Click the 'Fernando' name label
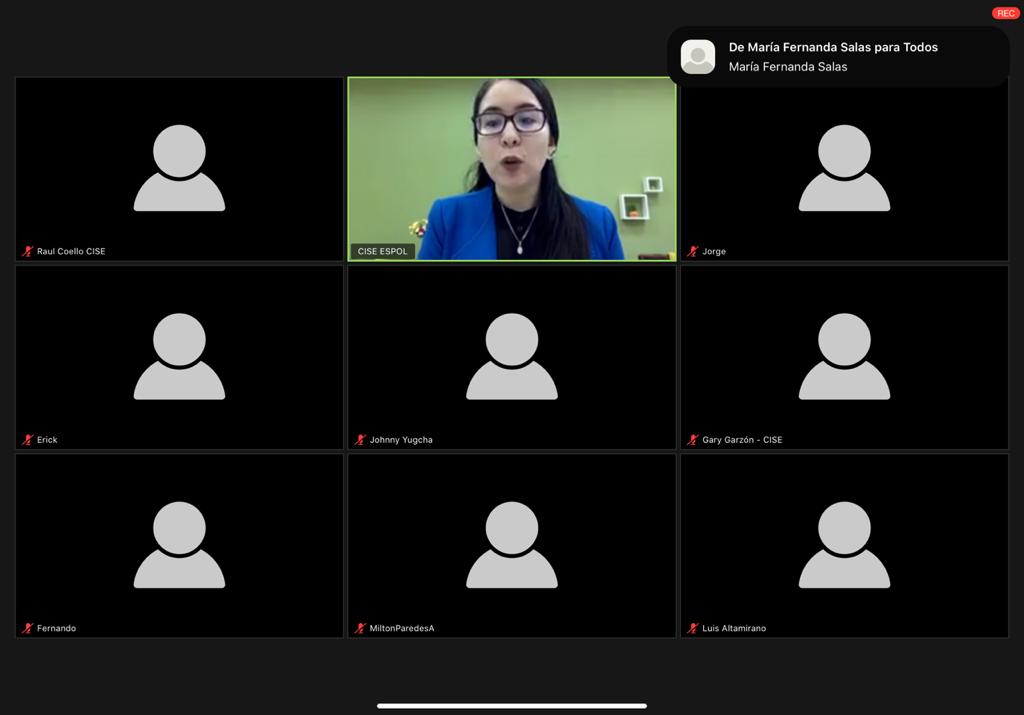The height and width of the screenshot is (715, 1024). [56, 628]
